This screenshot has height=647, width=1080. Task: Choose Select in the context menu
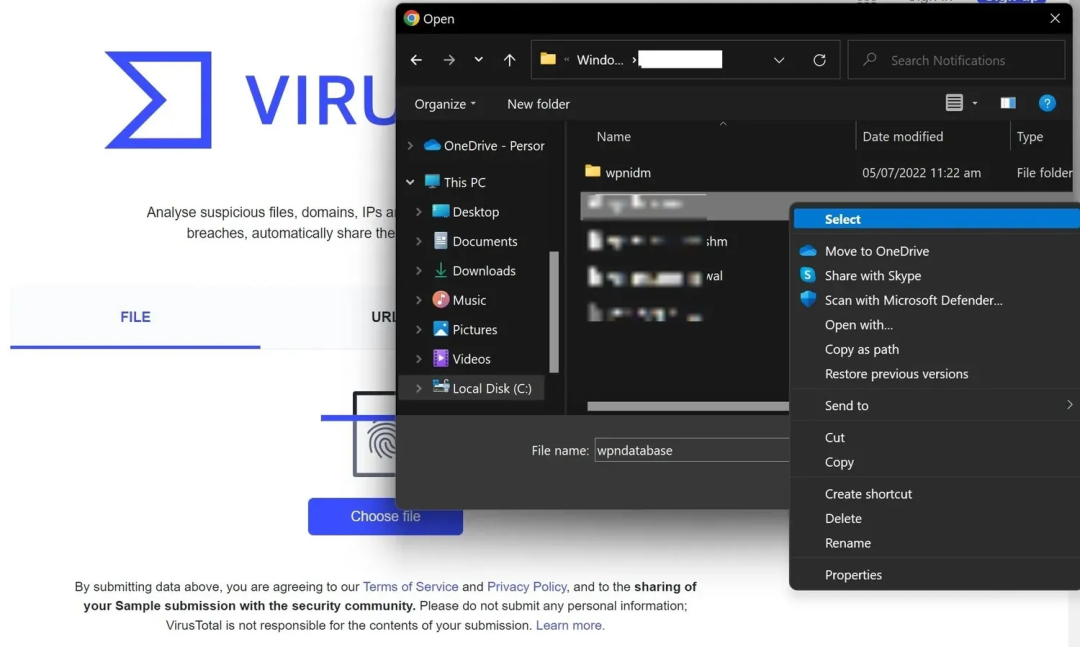point(843,219)
